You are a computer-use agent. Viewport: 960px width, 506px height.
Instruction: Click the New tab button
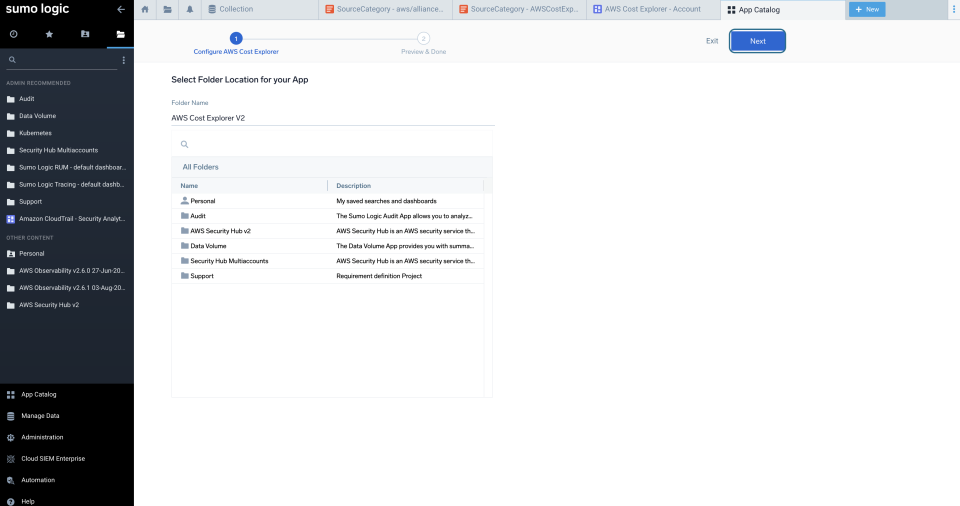point(867,9)
